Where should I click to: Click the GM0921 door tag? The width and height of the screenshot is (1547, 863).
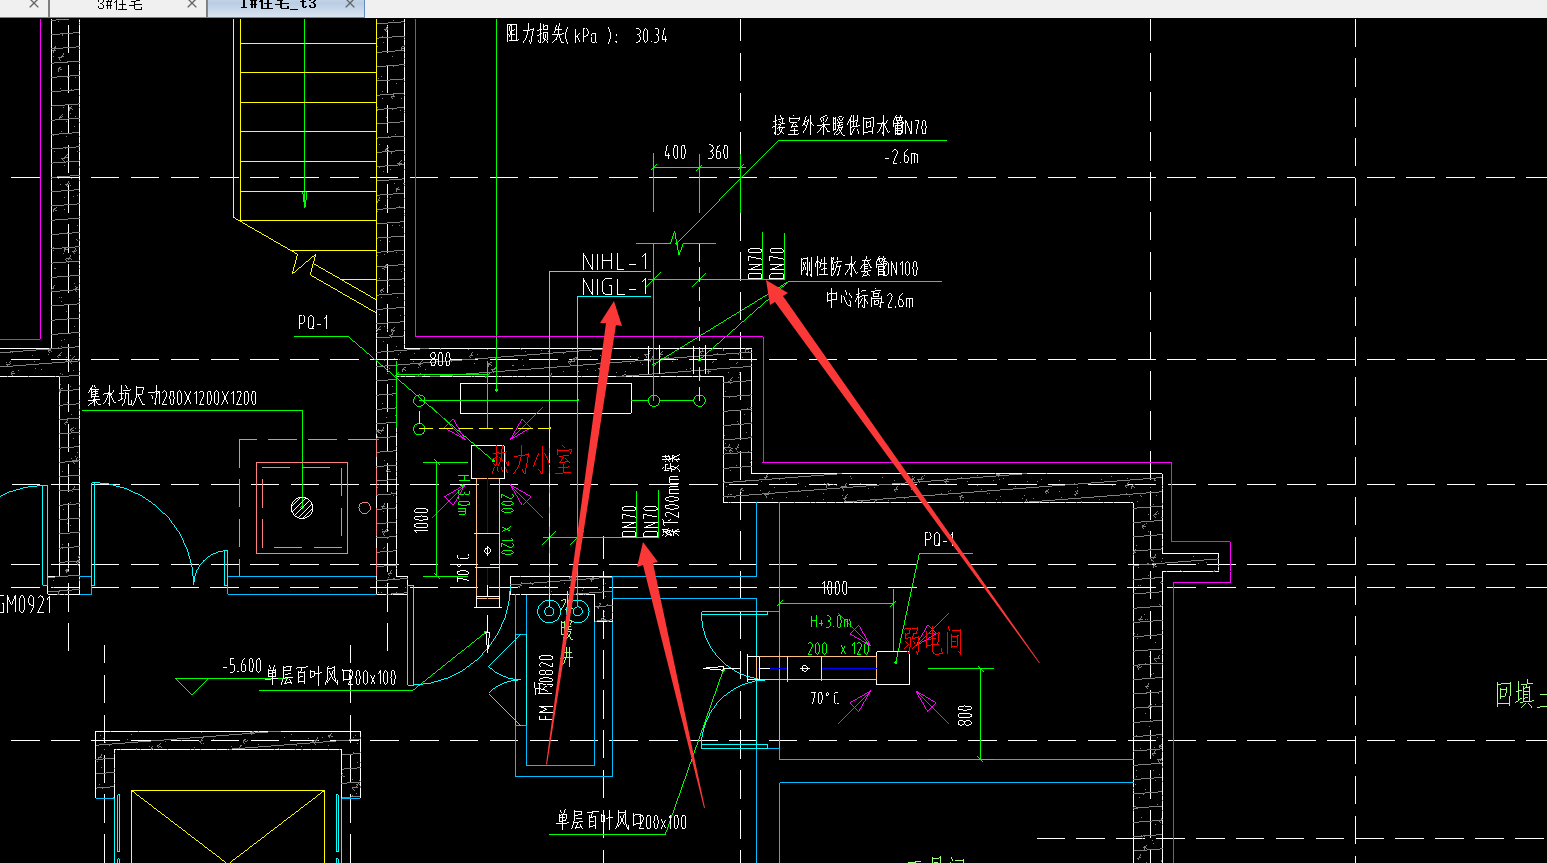coord(26,605)
